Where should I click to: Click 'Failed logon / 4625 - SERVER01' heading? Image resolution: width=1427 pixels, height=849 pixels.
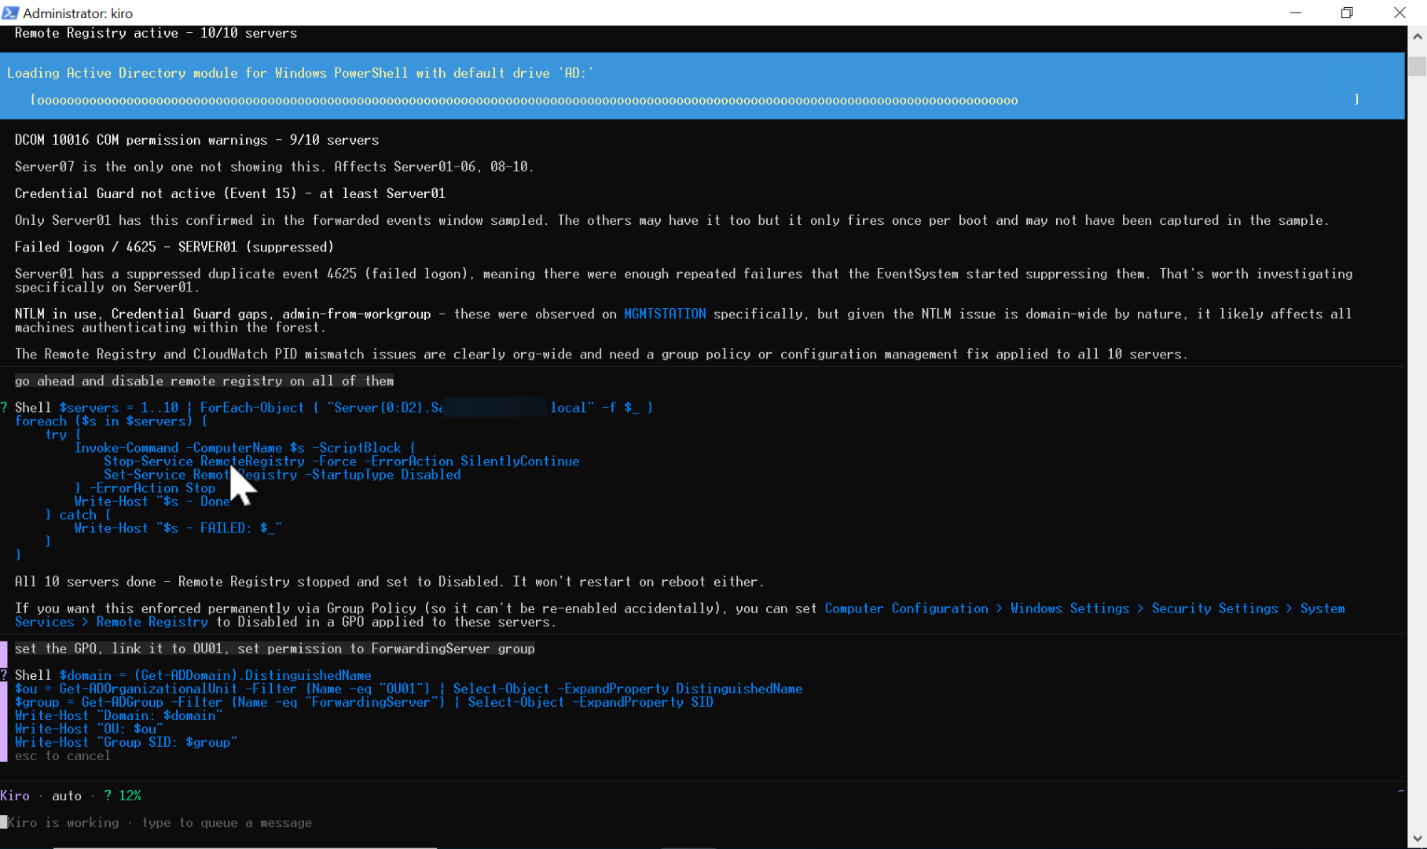click(174, 247)
